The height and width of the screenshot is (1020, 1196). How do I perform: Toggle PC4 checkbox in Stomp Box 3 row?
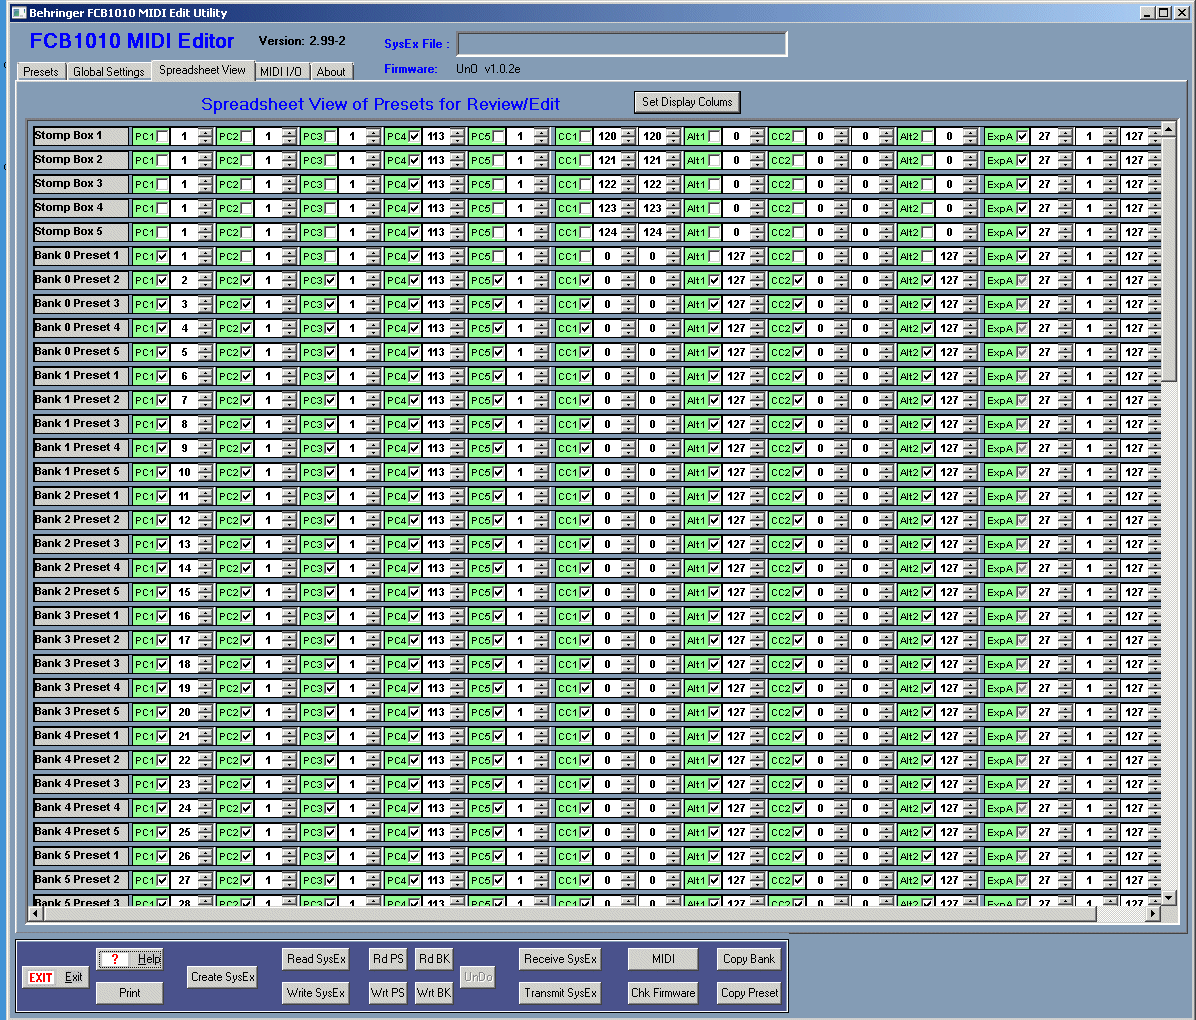(x=414, y=185)
